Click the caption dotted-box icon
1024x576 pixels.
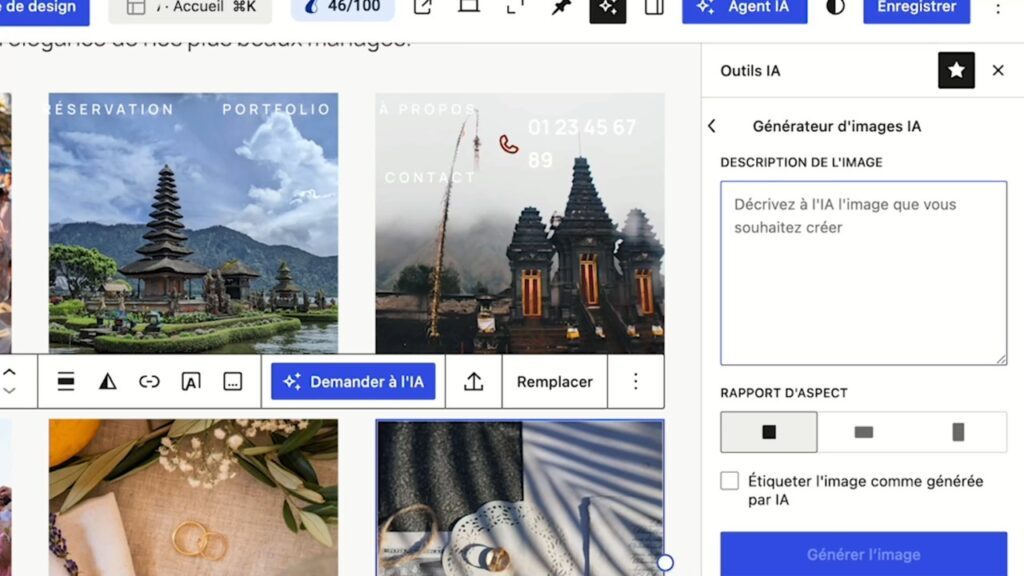click(232, 381)
